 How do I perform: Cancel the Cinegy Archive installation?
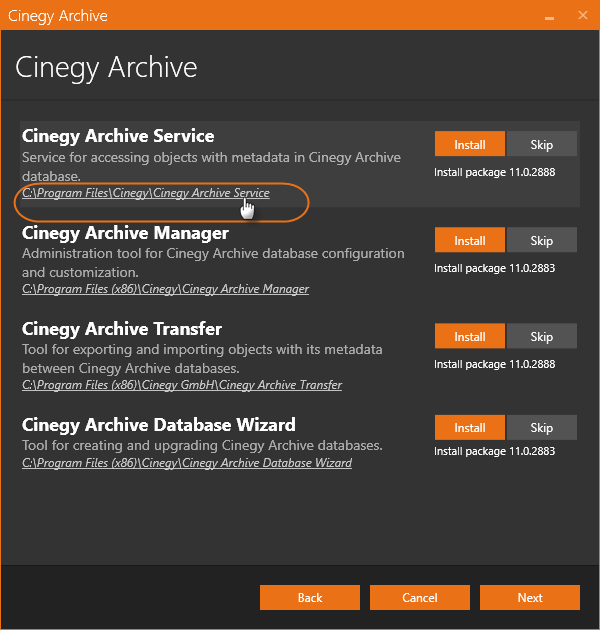click(420, 597)
